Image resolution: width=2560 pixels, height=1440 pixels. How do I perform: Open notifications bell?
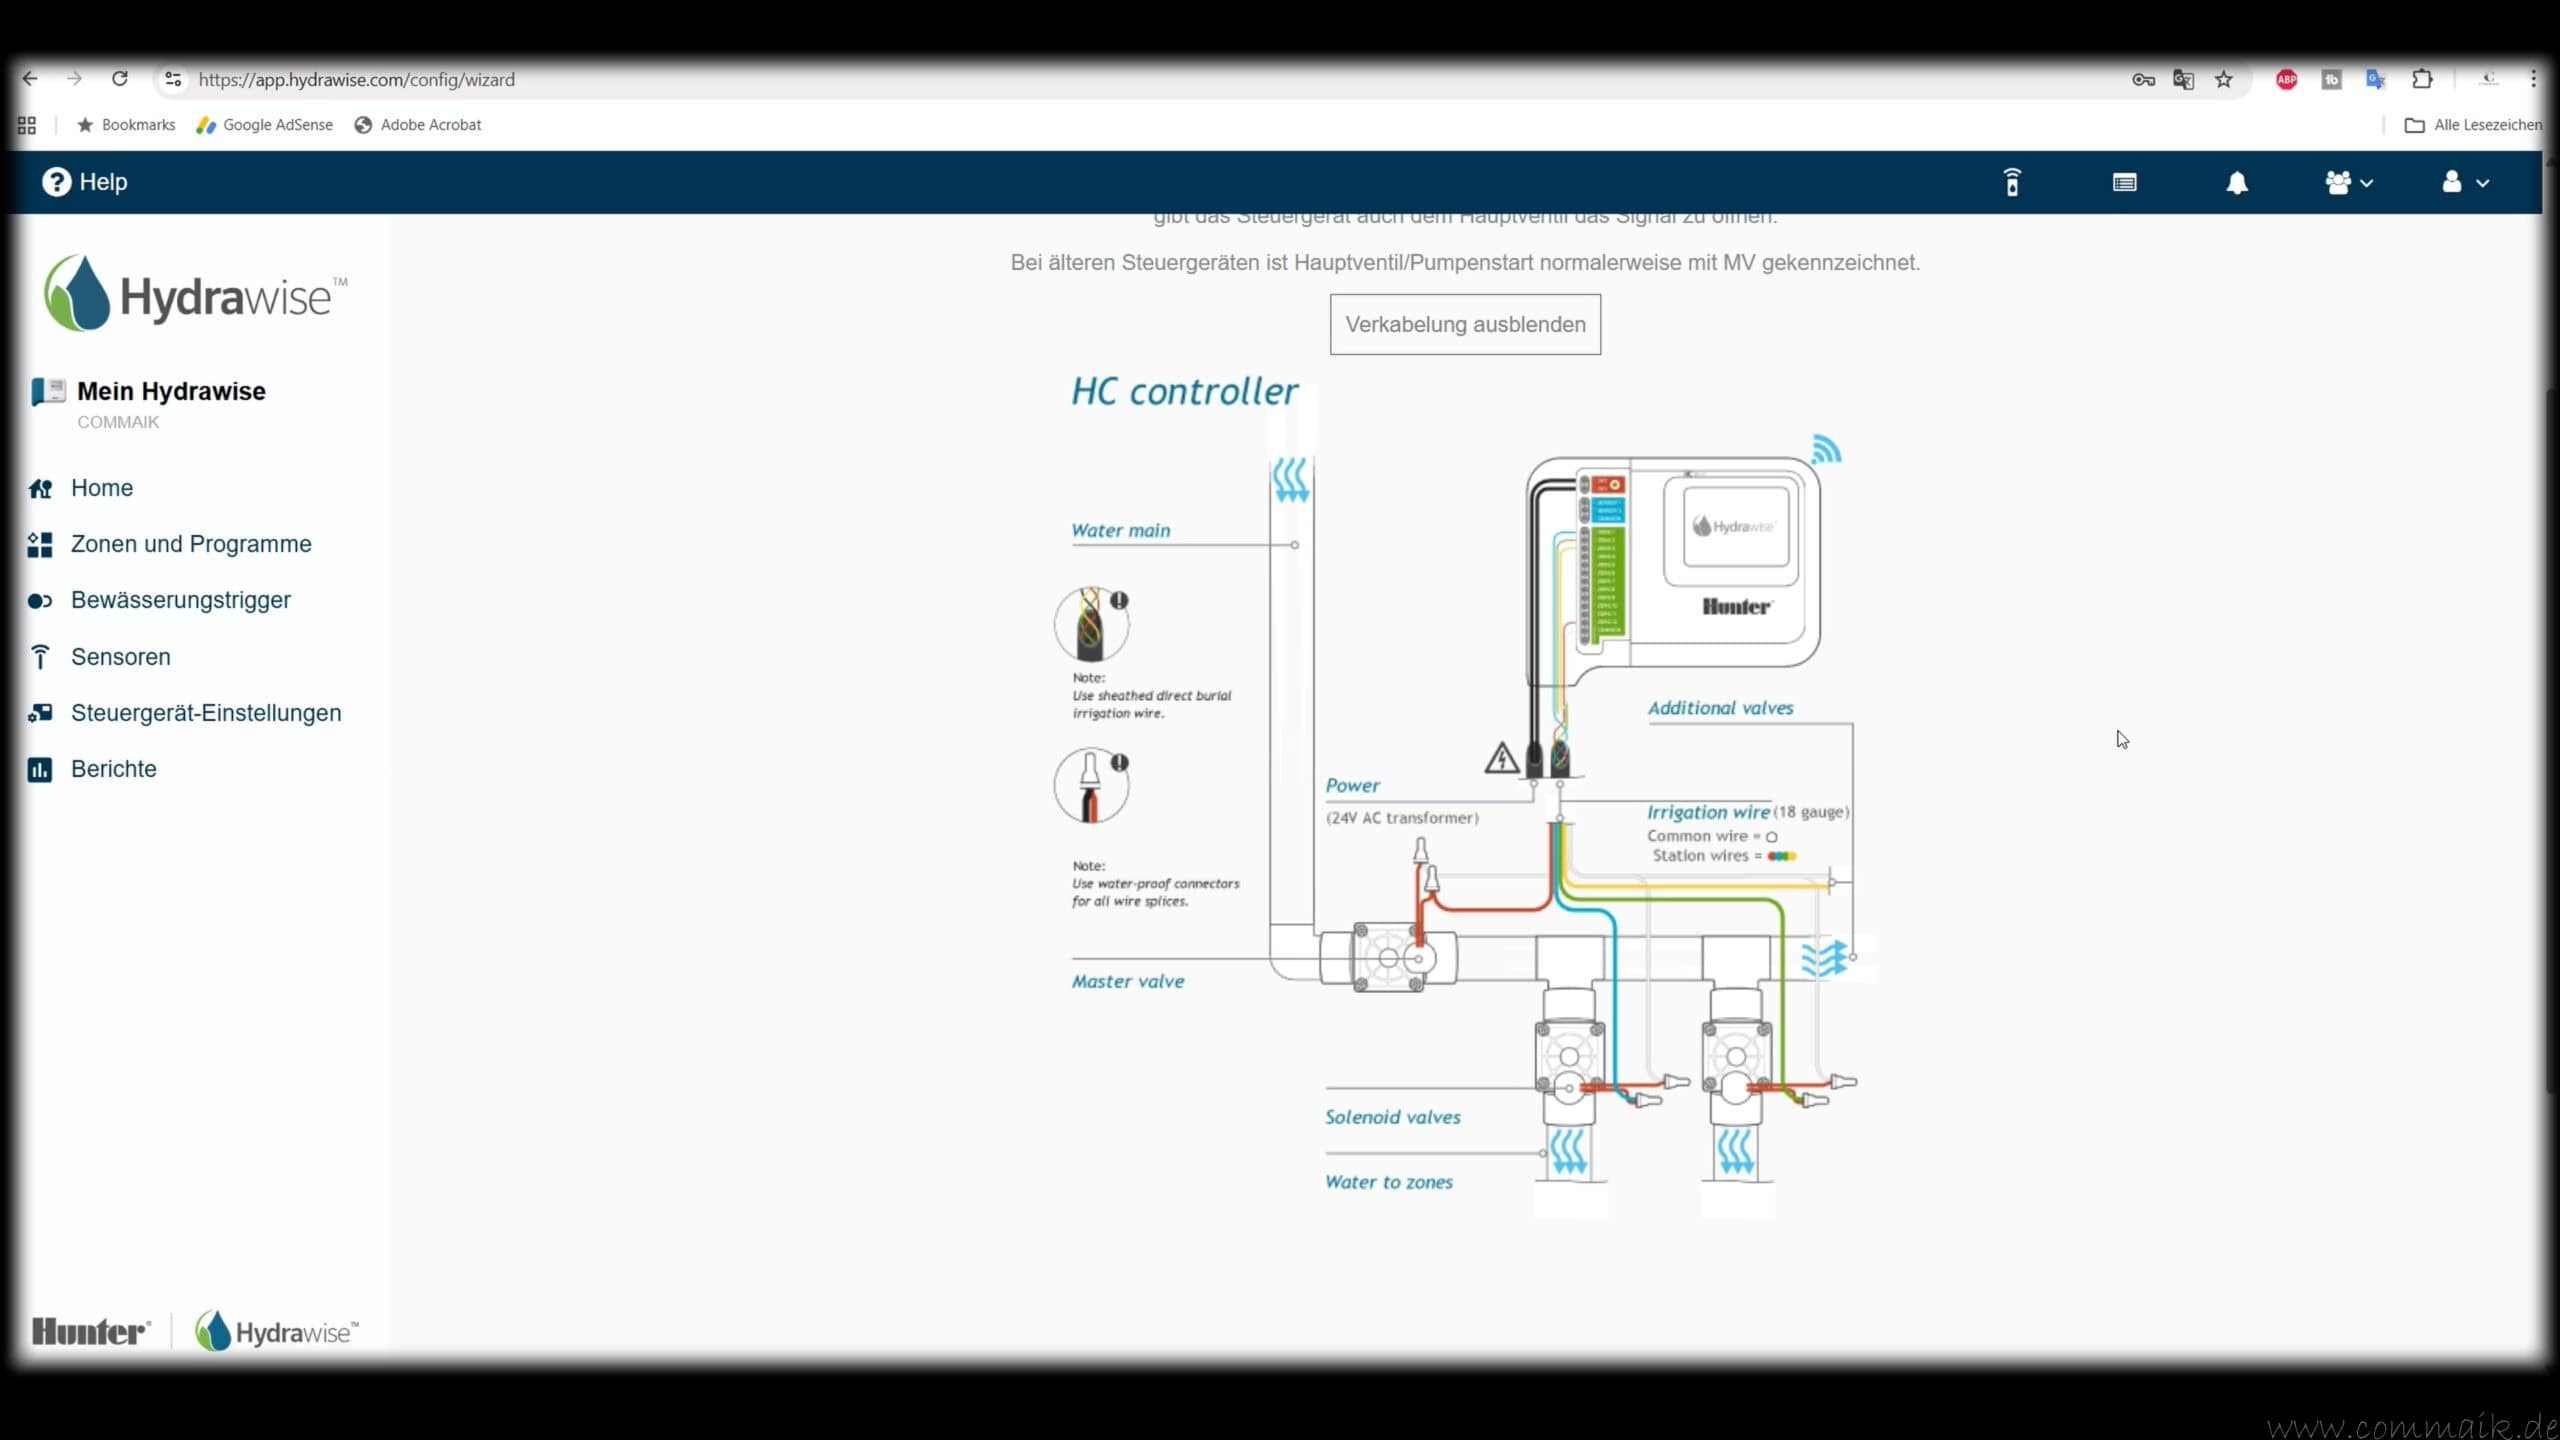[2237, 182]
